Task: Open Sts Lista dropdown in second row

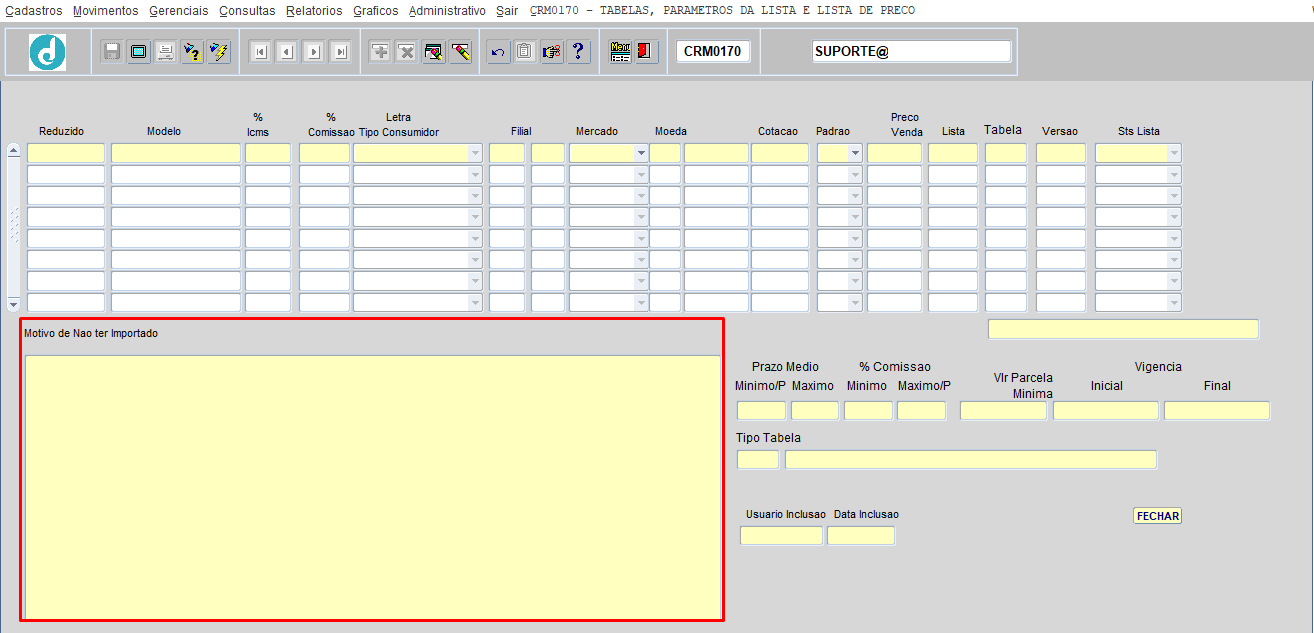Action: tap(1174, 174)
